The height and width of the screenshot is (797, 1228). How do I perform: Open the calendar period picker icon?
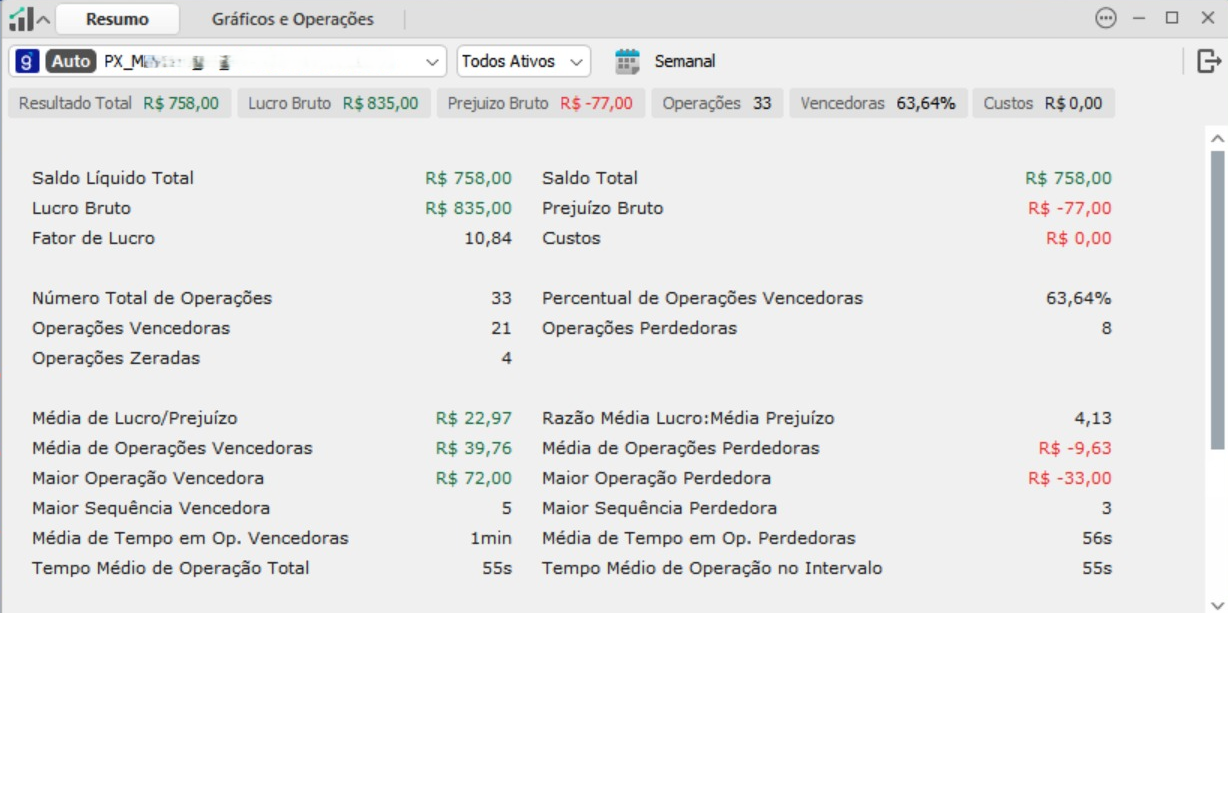(x=627, y=61)
